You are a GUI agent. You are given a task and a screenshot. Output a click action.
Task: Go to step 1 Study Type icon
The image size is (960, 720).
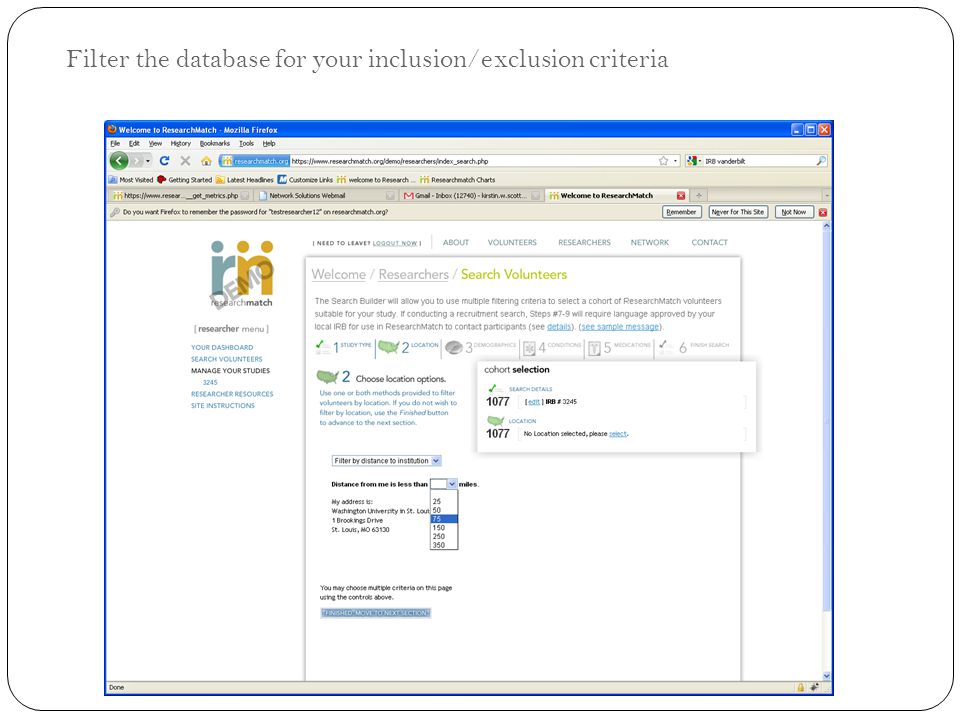point(323,347)
